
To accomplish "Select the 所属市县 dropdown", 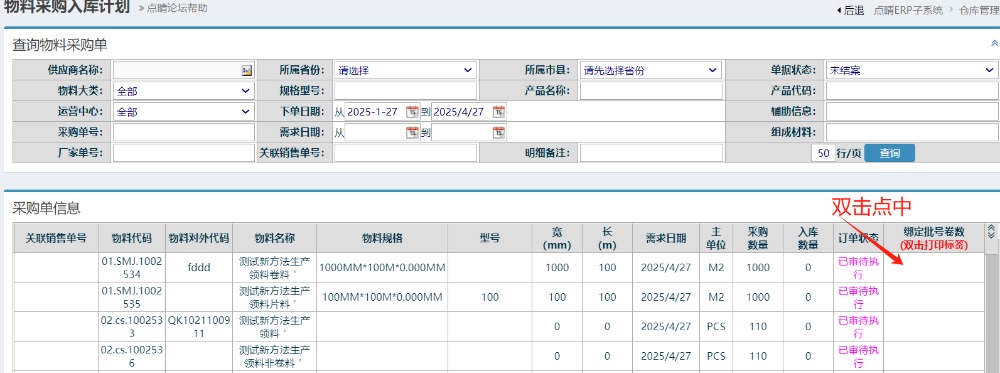I will 651,70.
